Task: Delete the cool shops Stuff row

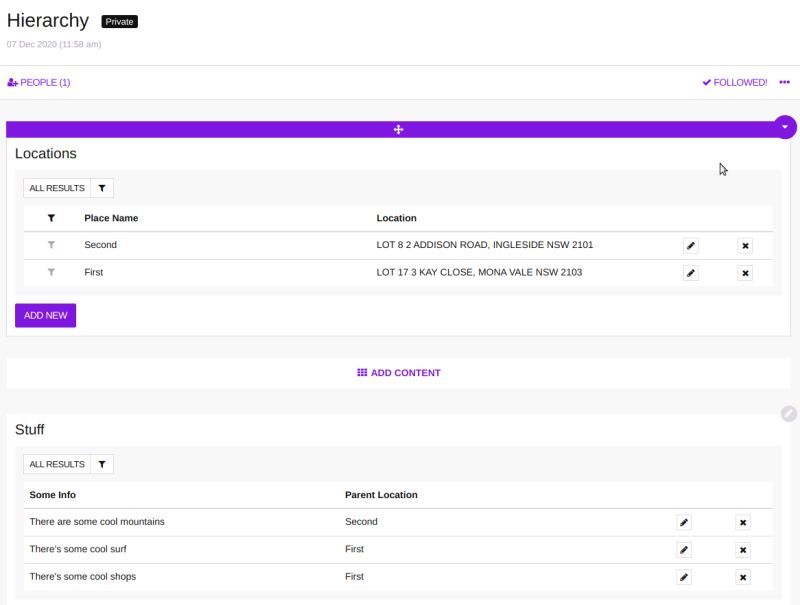Action: point(743,576)
